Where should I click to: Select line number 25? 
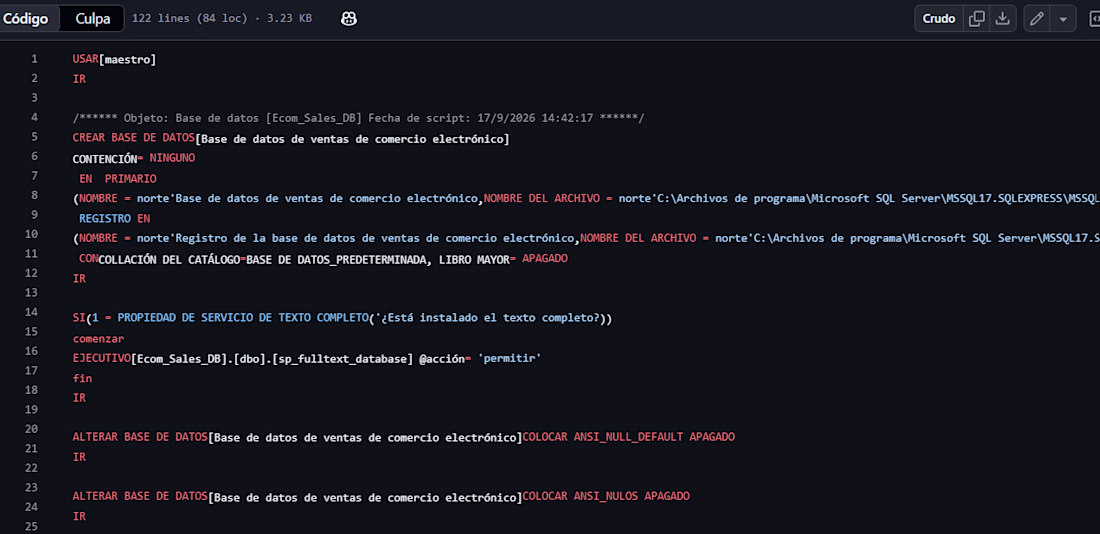tap(32, 526)
